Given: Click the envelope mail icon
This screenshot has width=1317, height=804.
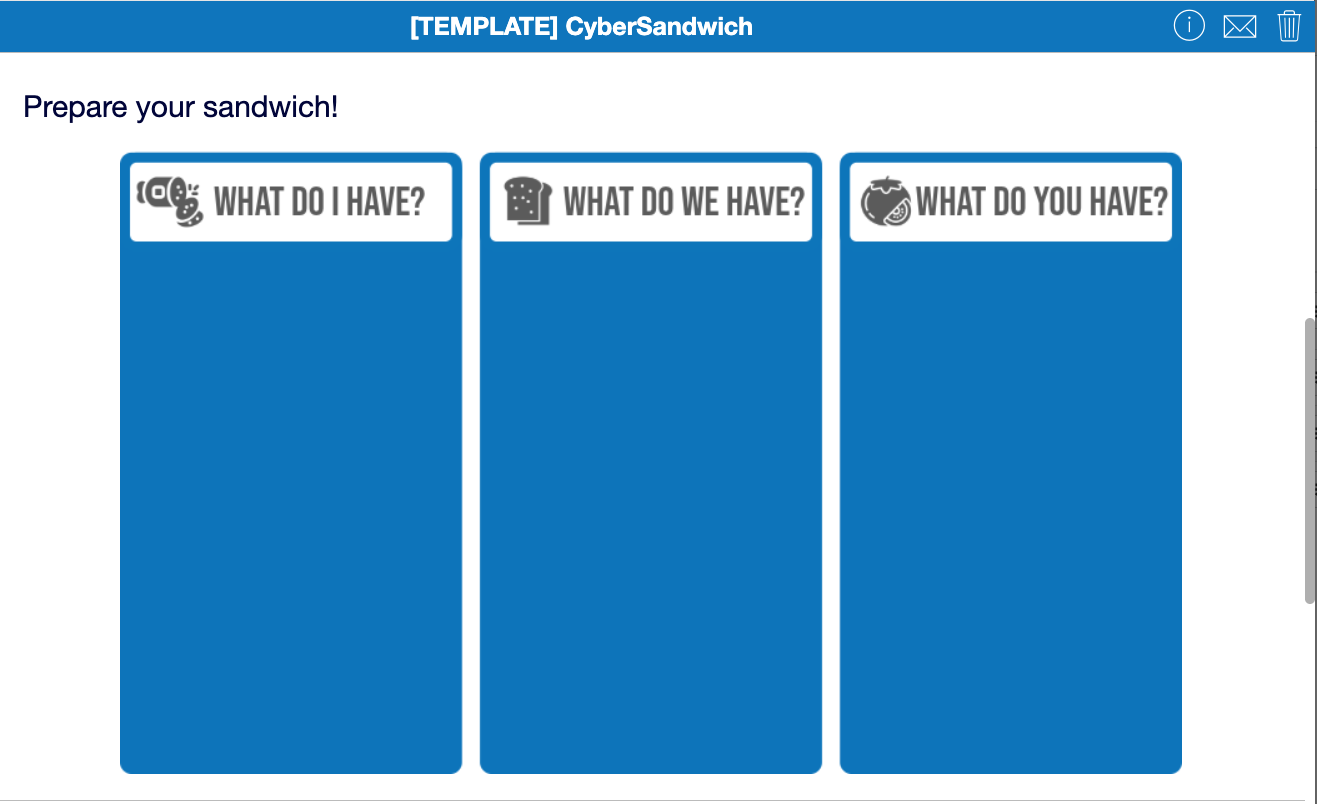Looking at the screenshot, I should pos(1239,27).
